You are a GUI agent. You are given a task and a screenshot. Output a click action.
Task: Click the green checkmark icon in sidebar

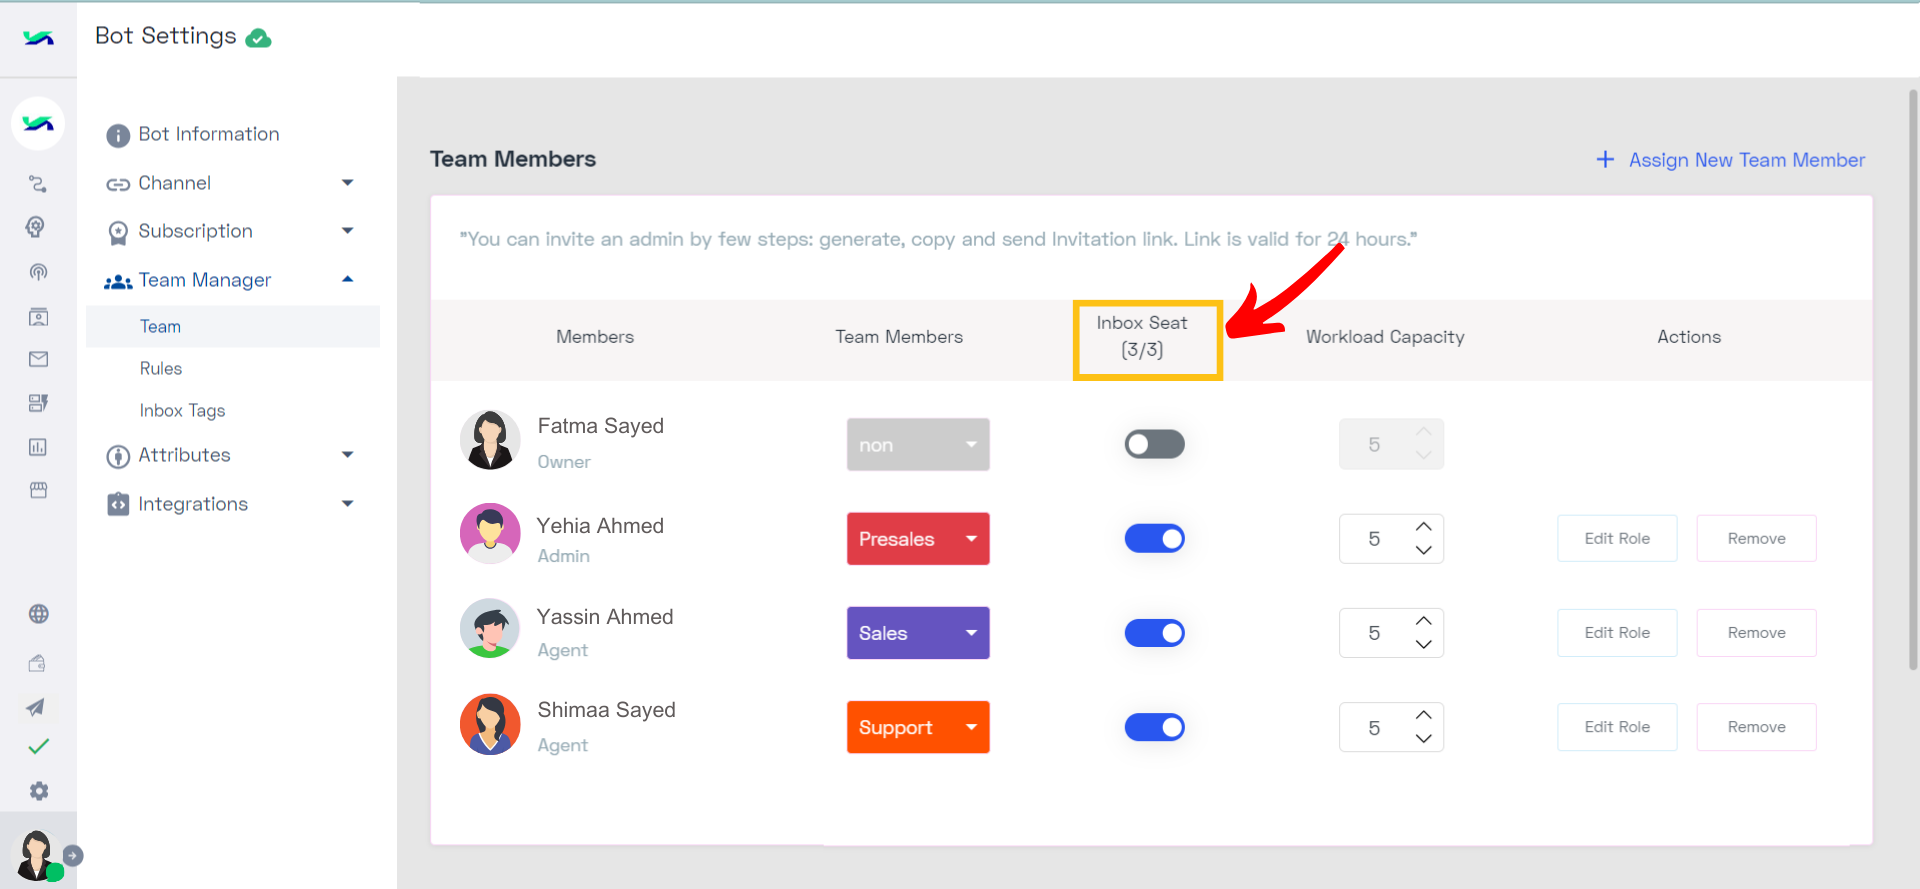[x=39, y=746]
